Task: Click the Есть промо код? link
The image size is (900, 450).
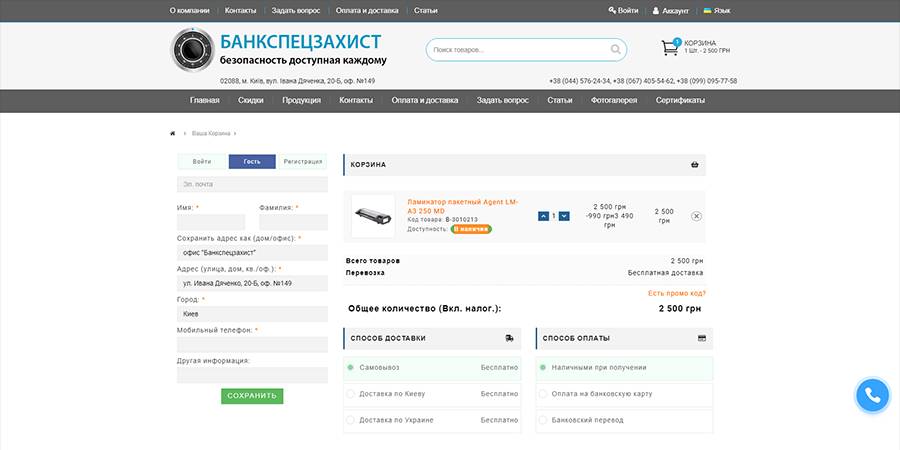Action: pos(676,293)
